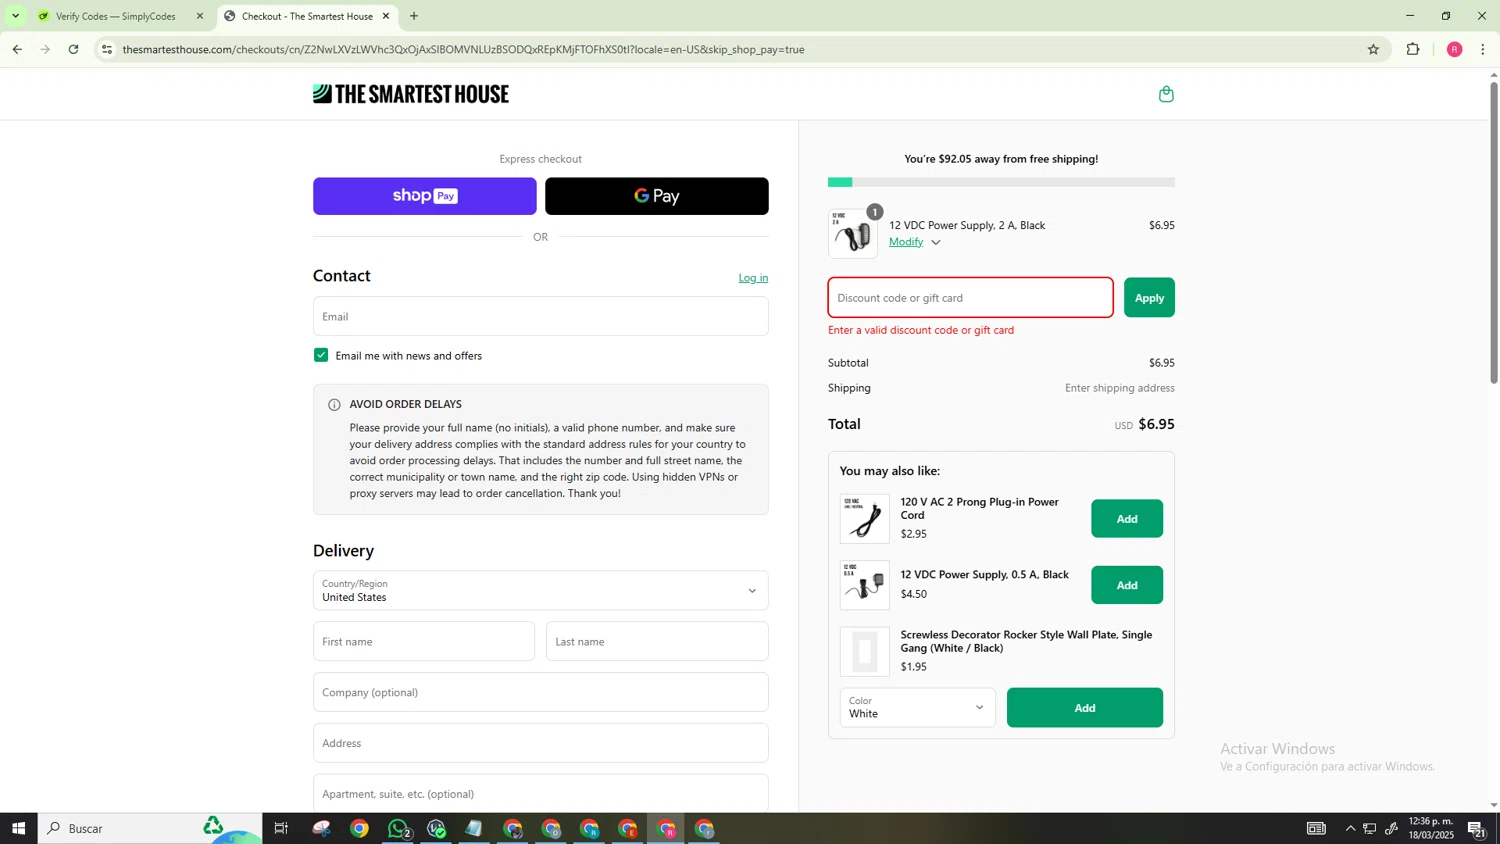This screenshot has width=1500, height=844.
Task: Click the Wall Plate product thumbnail
Action: coord(865,652)
